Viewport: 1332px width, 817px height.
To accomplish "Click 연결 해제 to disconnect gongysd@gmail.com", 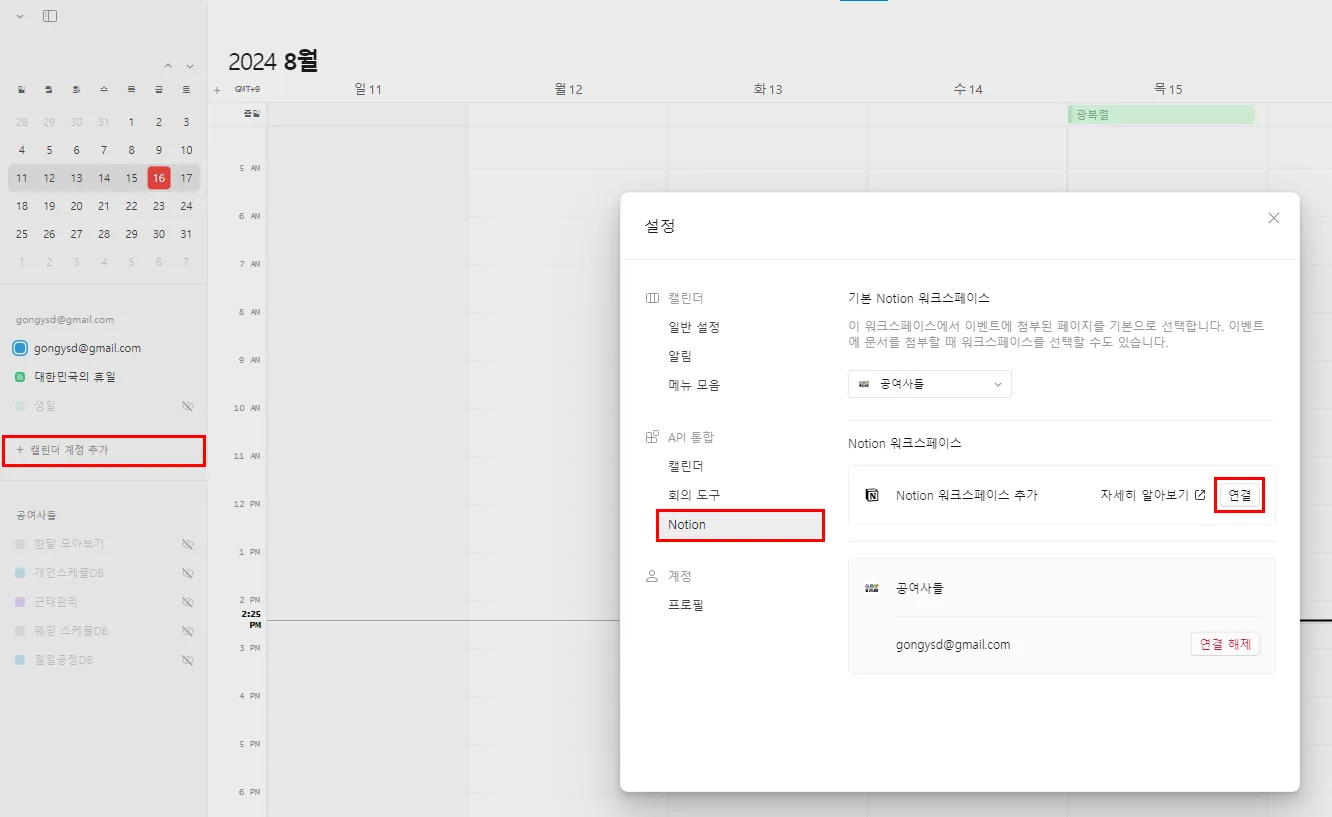I will coord(1225,644).
